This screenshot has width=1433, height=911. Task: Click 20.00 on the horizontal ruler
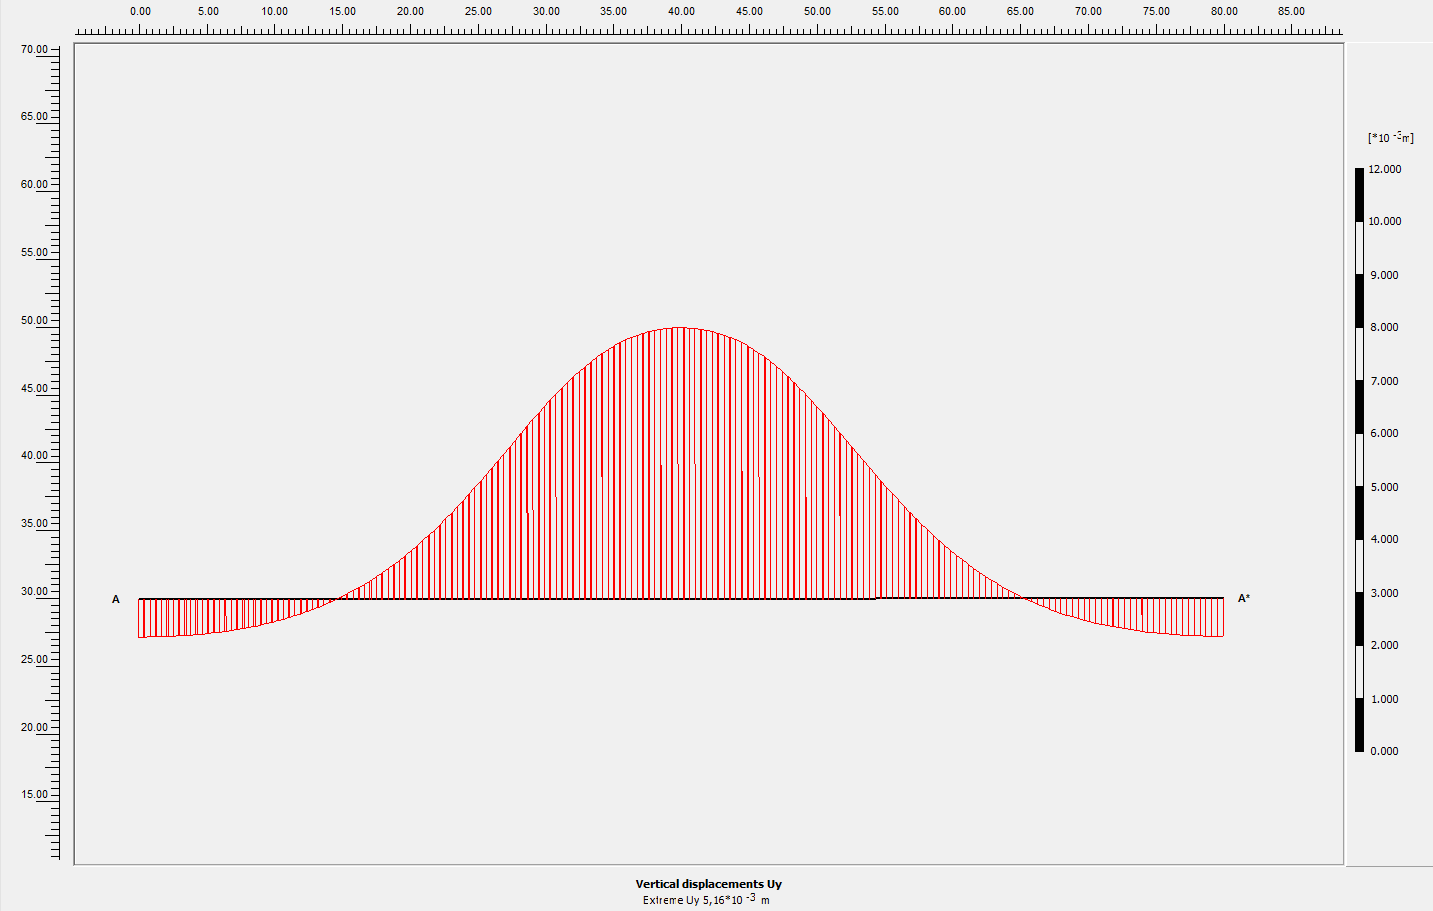pyautogui.click(x=410, y=11)
